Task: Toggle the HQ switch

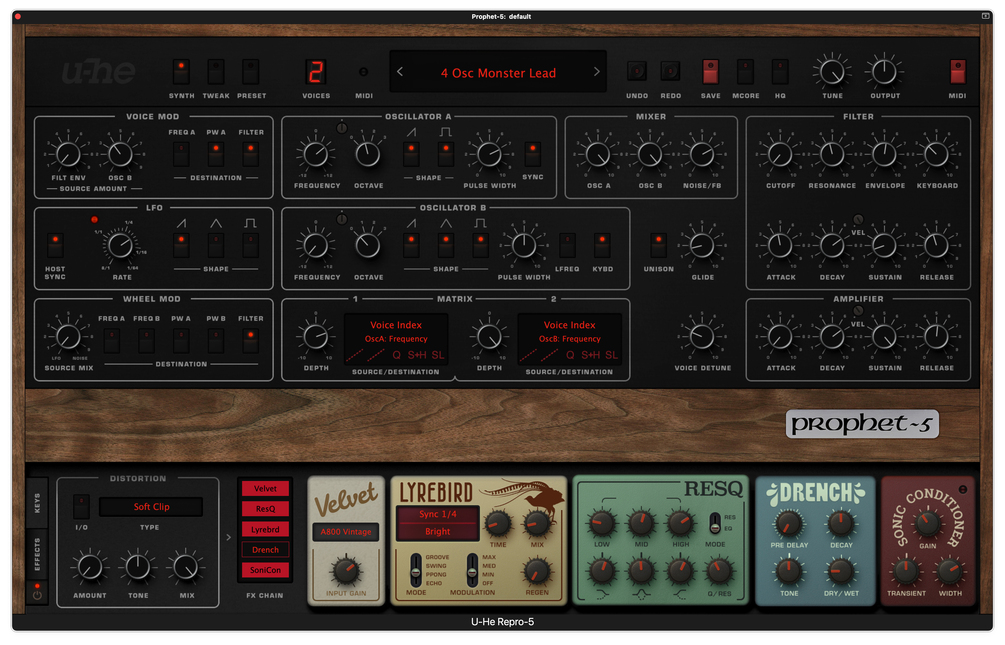Action: pyautogui.click(x=780, y=71)
